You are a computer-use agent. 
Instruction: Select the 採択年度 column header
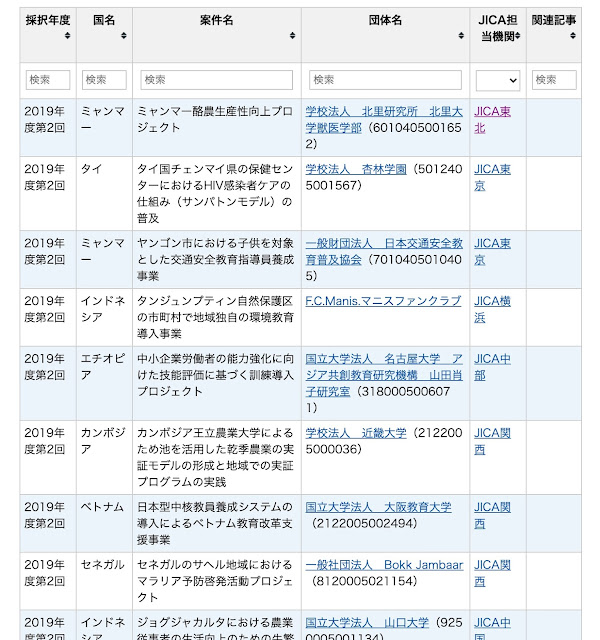48,35
